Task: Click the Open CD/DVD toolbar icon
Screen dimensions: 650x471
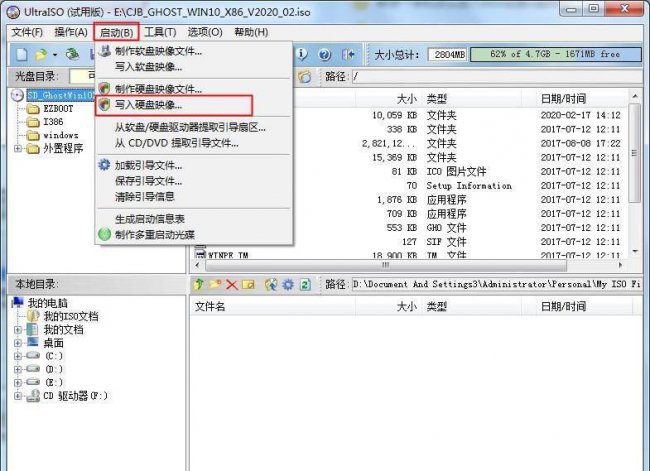Action: coord(73,54)
